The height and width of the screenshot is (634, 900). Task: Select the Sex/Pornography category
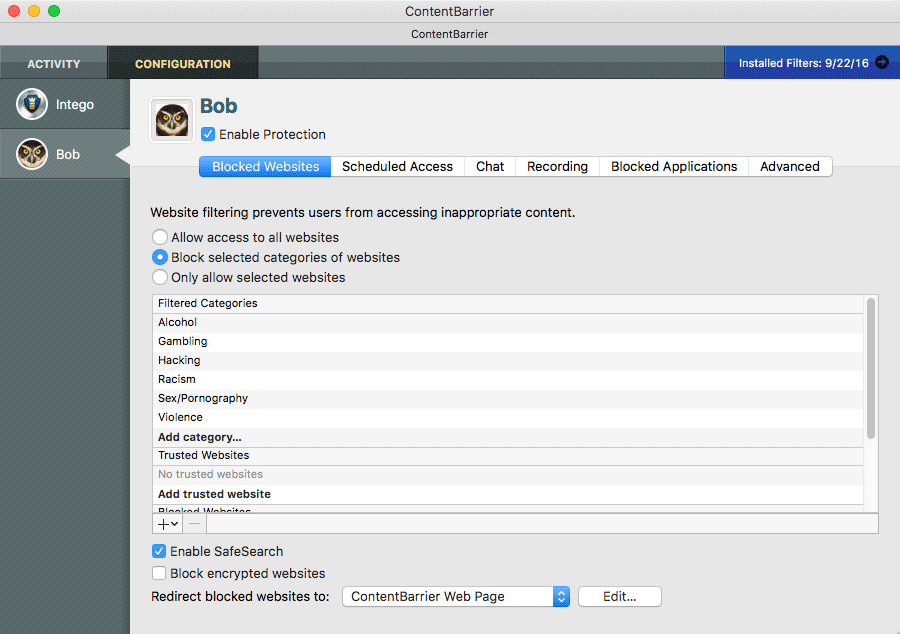[x=508, y=398]
